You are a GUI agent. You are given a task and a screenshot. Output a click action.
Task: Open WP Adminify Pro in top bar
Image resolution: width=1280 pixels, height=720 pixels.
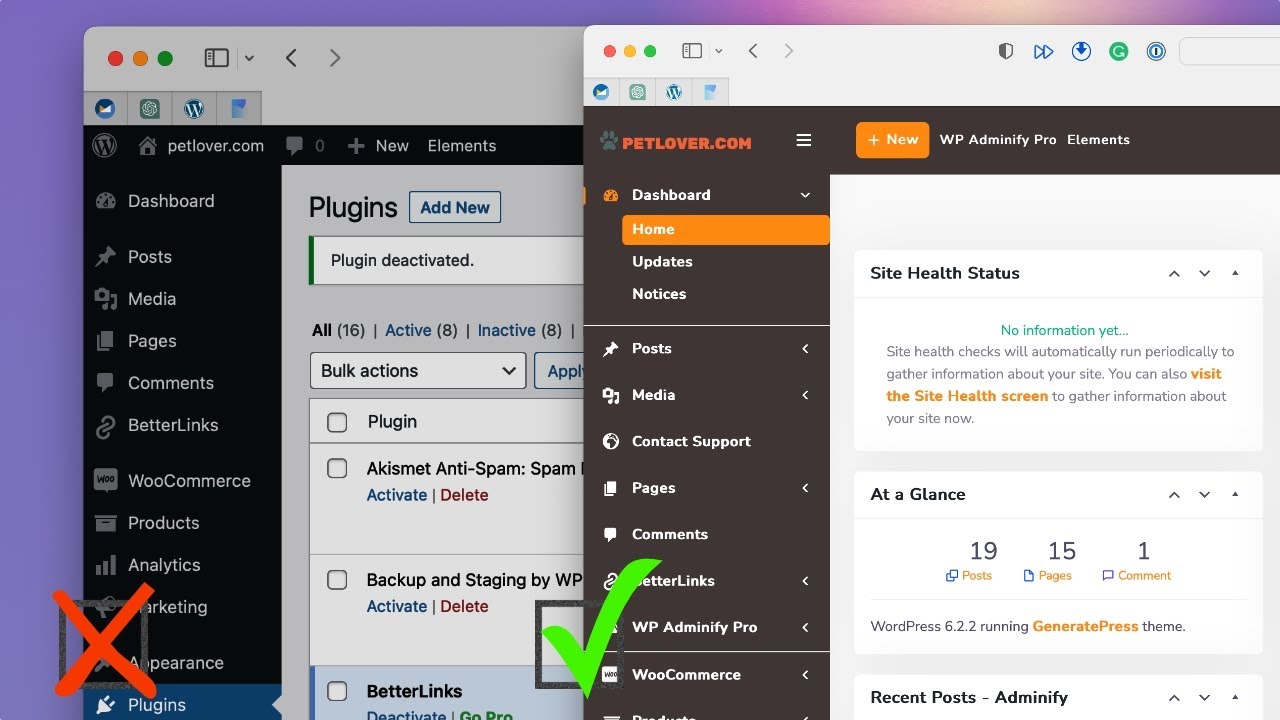pos(998,140)
